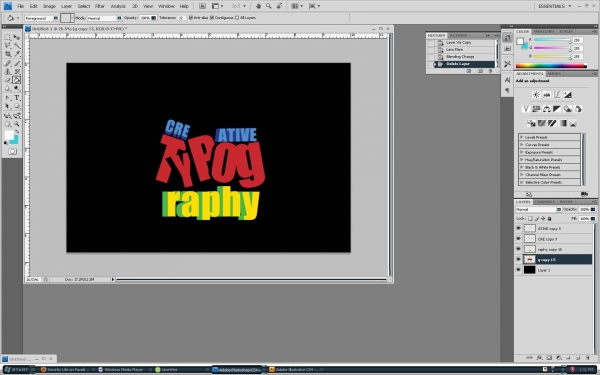
Task: Select the Paint Bucket tool in toolbox
Action: click(16, 80)
